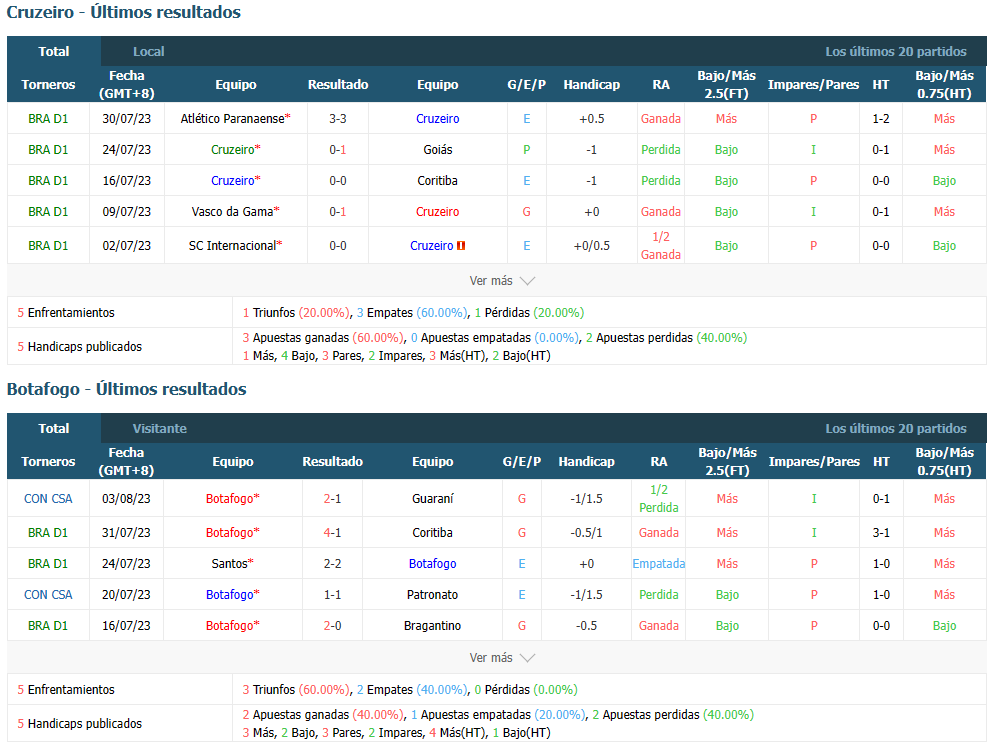Open BRA D1 league on 30/07/23 row

pyautogui.click(x=48, y=118)
